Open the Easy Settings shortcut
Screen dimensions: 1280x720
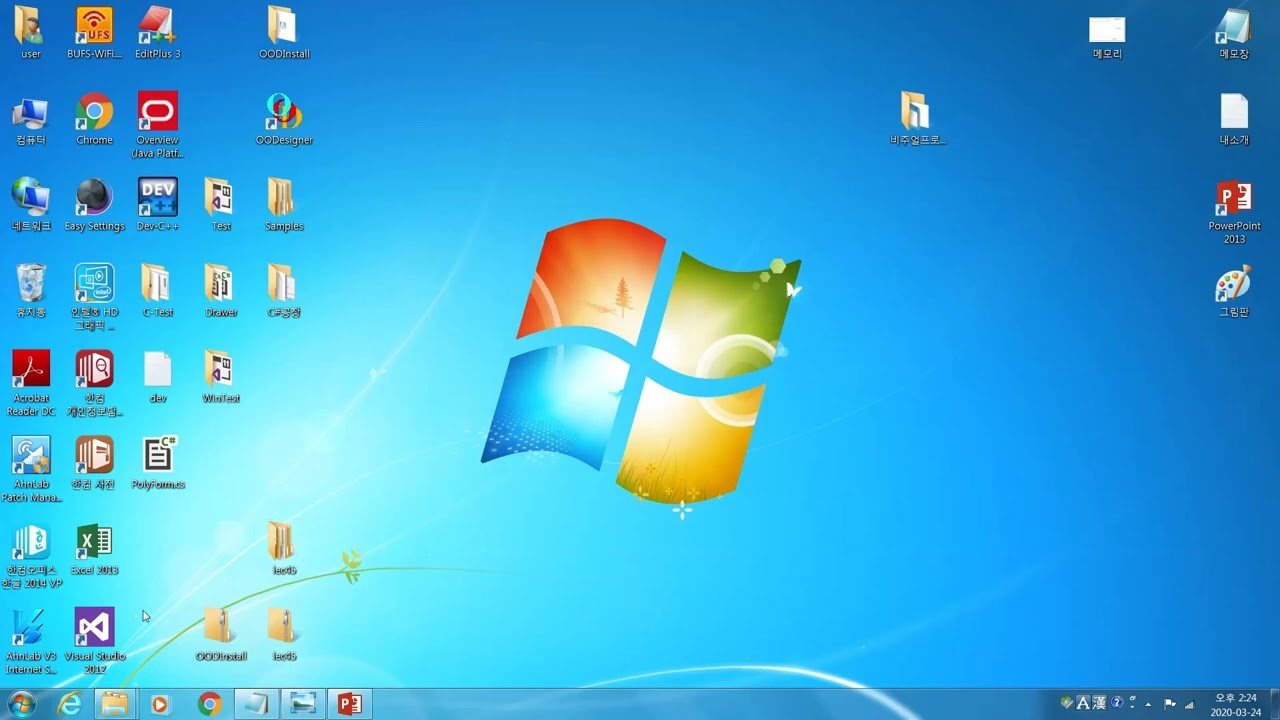click(x=94, y=206)
